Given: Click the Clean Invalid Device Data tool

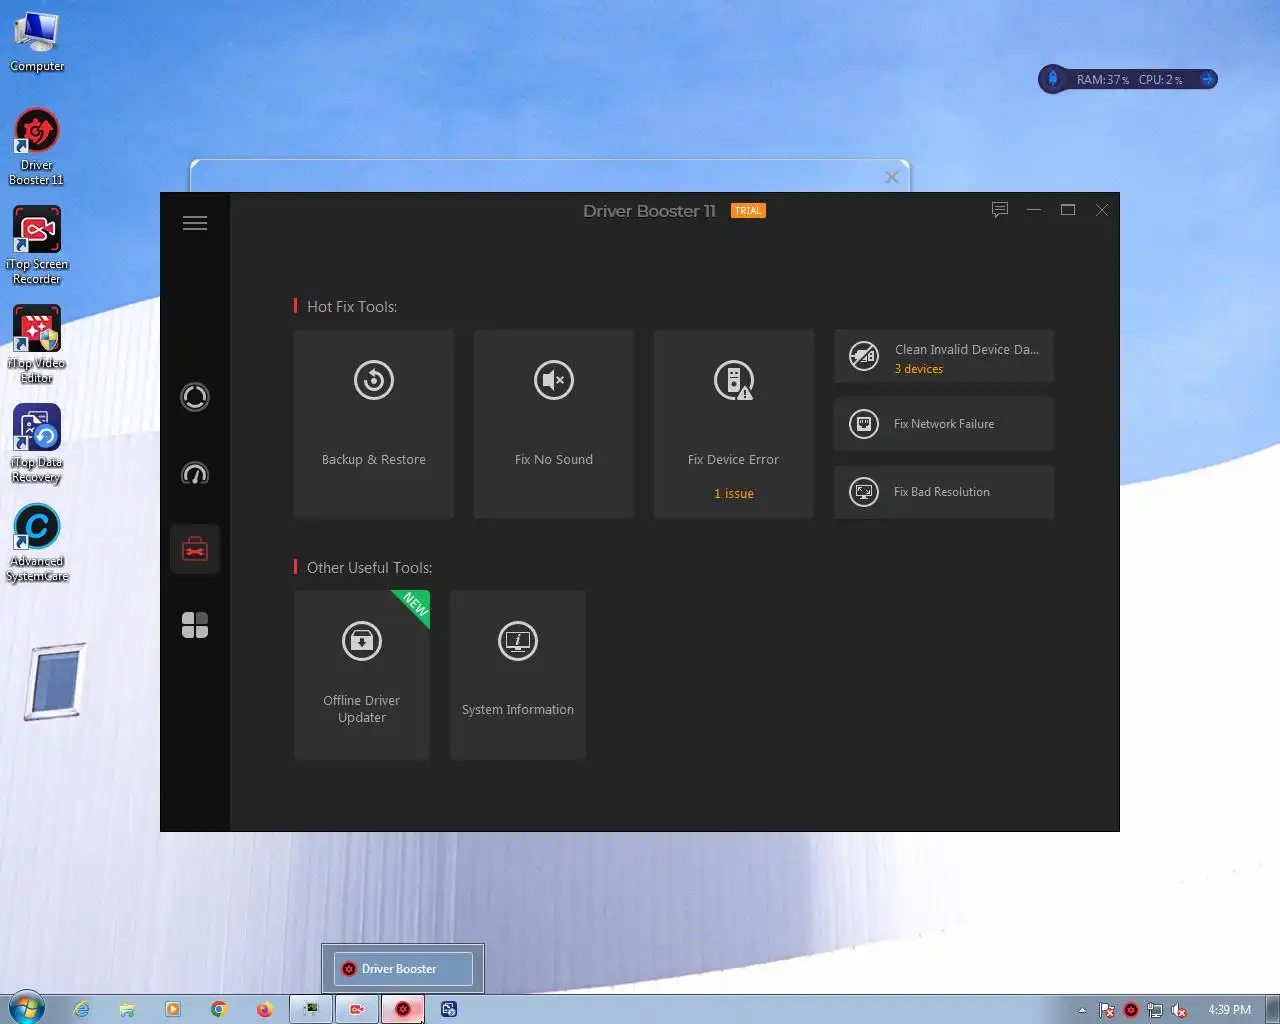Looking at the screenshot, I should (x=944, y=356).
